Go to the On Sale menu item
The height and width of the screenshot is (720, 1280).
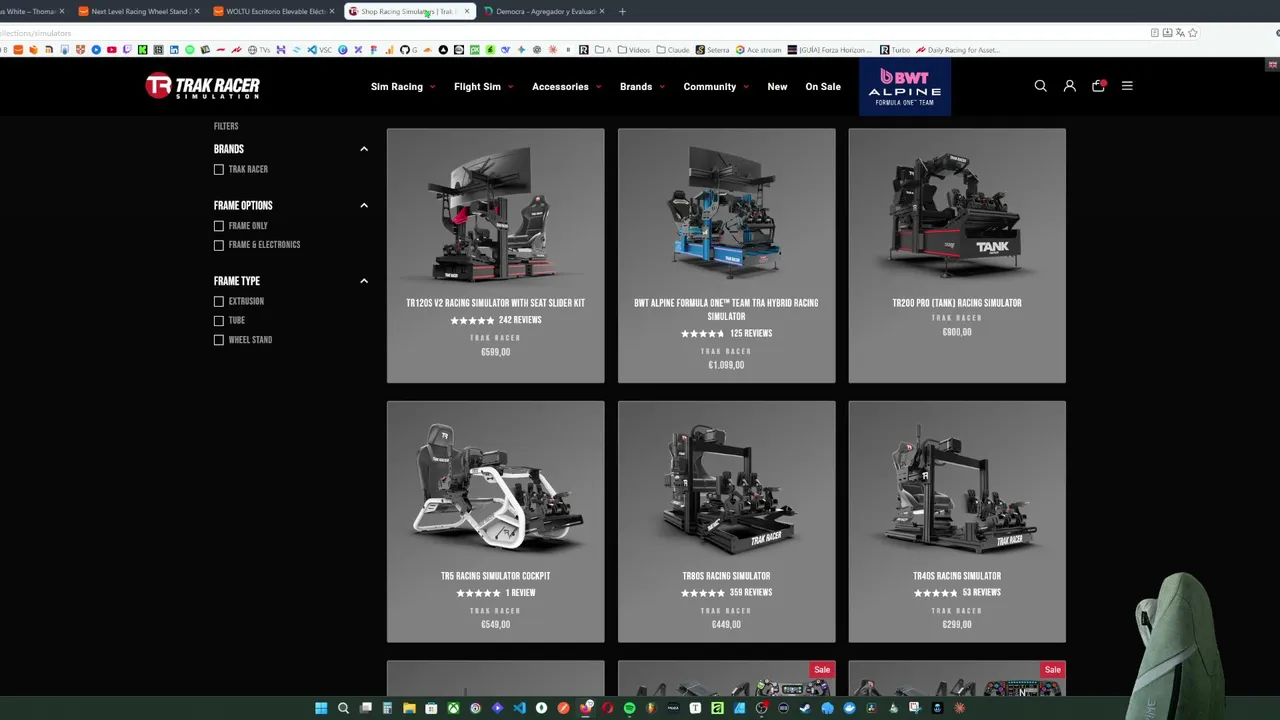pyautogui.click(x=823, y=87)
